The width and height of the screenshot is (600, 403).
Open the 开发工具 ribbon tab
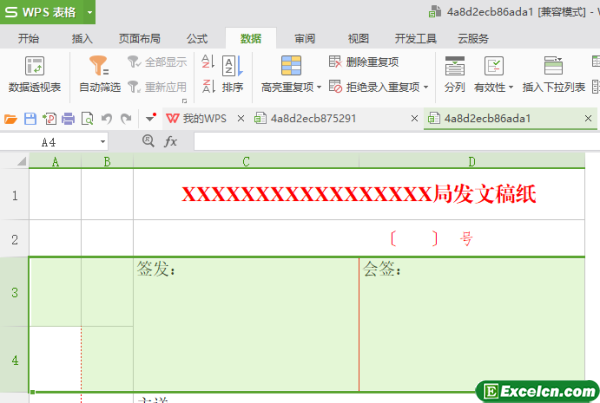click(416, 39)
